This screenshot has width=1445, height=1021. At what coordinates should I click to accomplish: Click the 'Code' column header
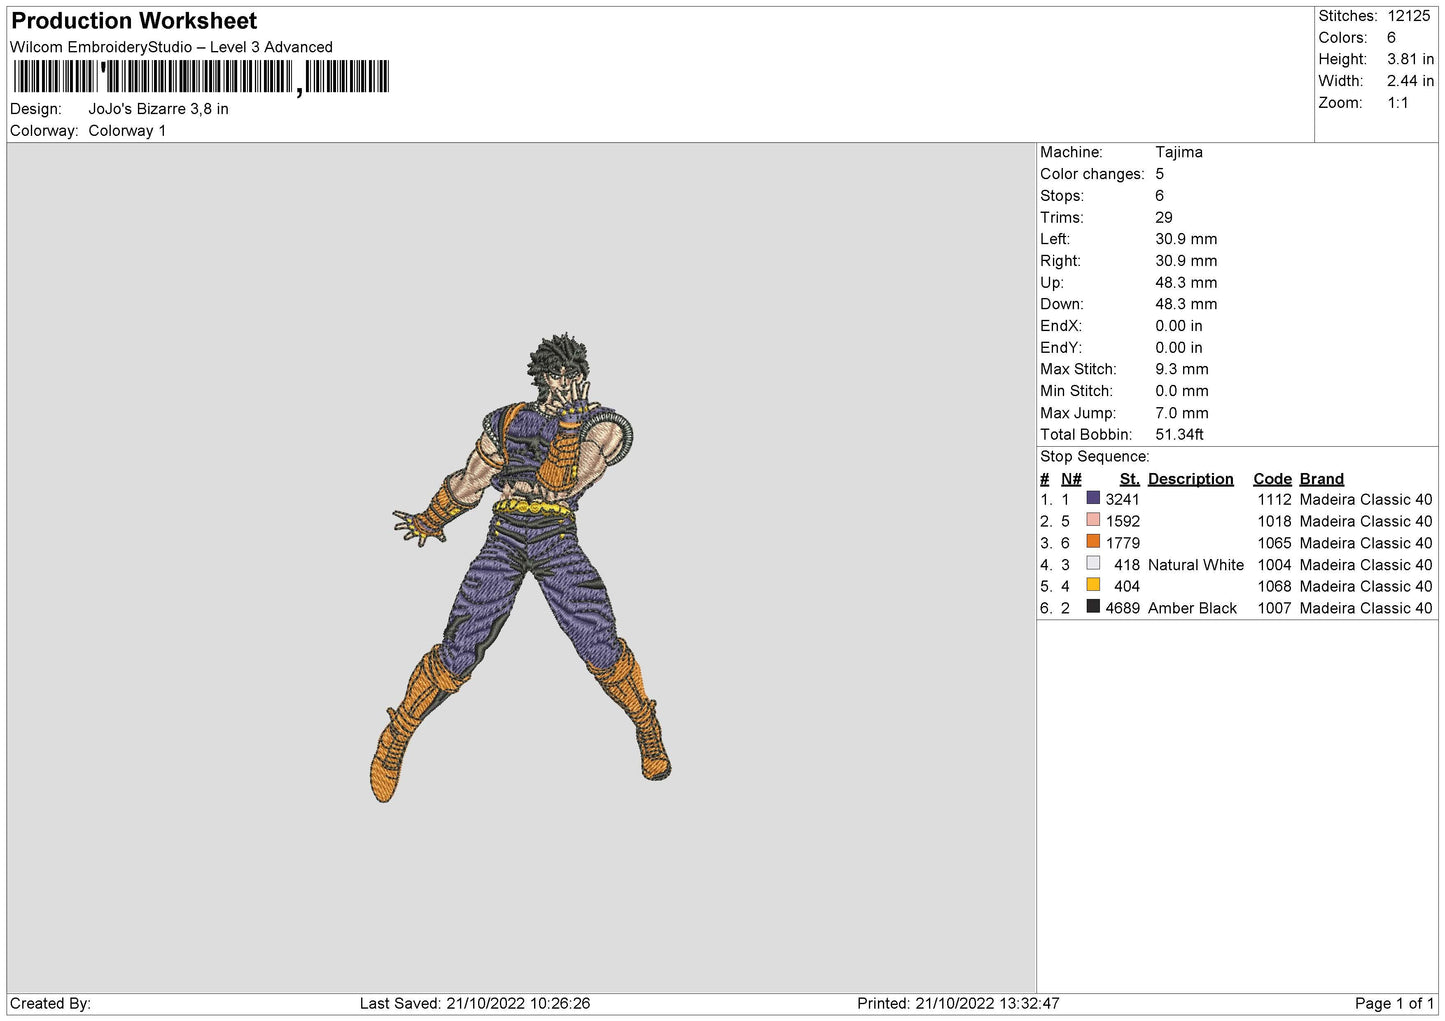click(x=1272, y=479)
